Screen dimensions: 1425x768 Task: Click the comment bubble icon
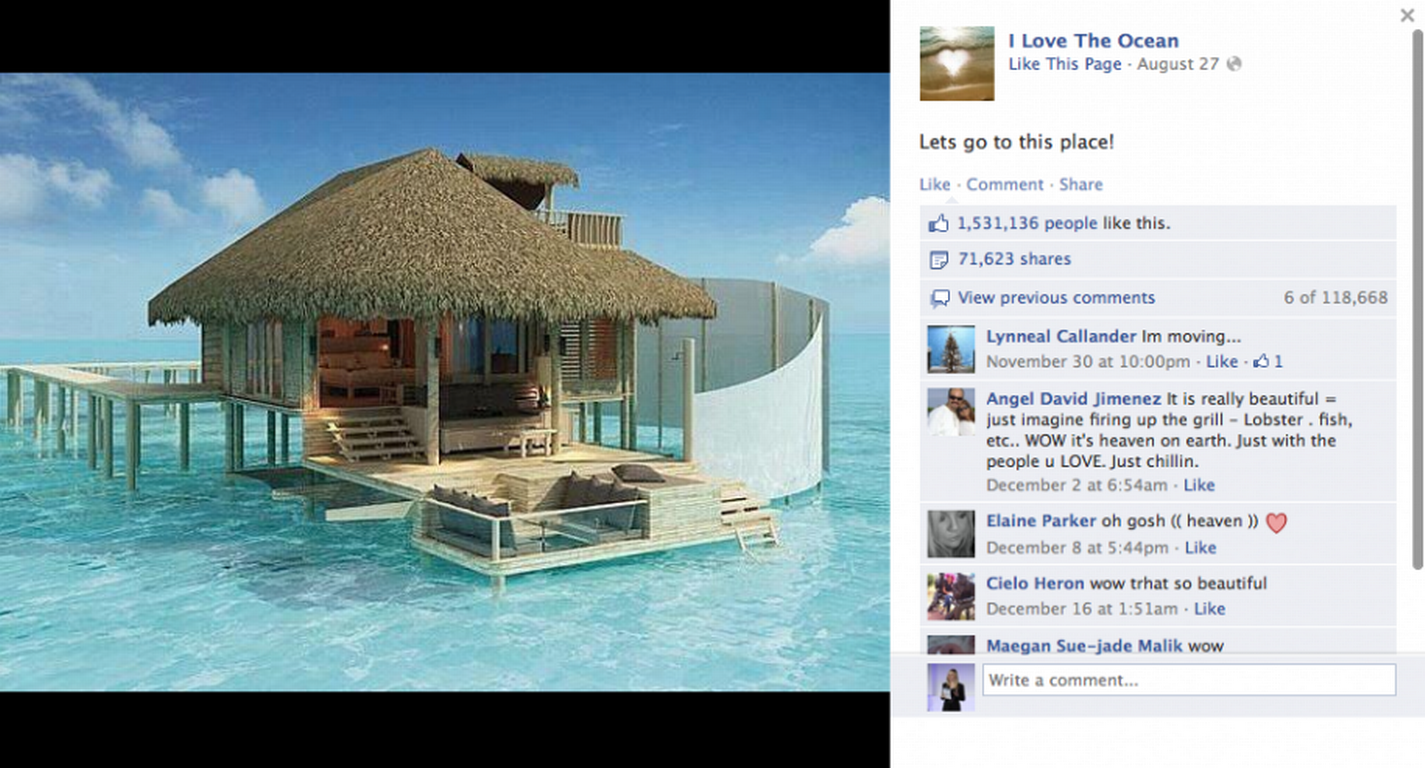(939, 298)
